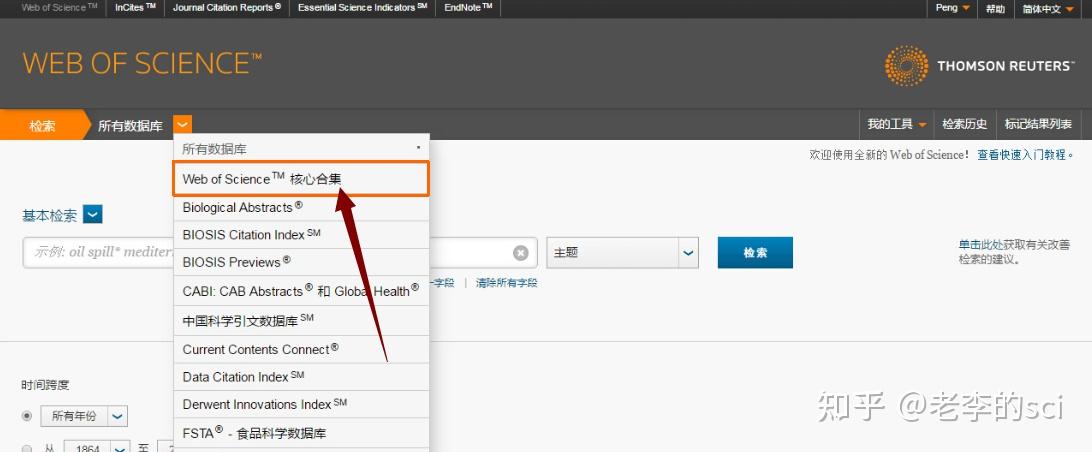Viewport: 1092px width, 452px height.
Task: Select the 所有年份 radio button
Action: pyautogui.click(x=27, y=416)
